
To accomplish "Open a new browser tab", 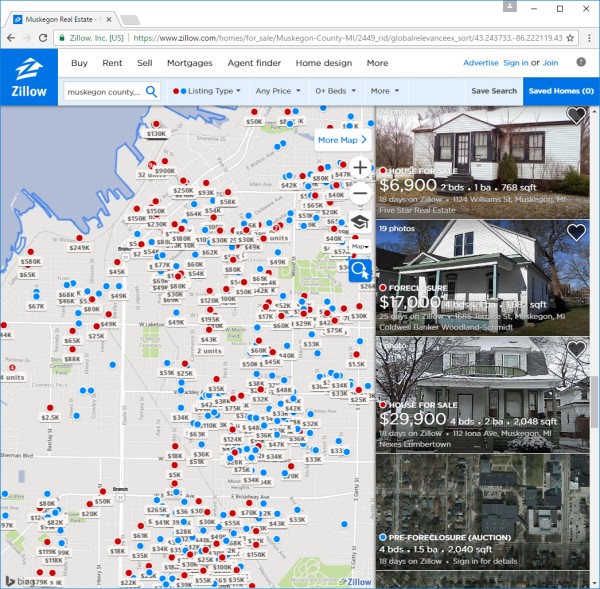I will [130, 20].
